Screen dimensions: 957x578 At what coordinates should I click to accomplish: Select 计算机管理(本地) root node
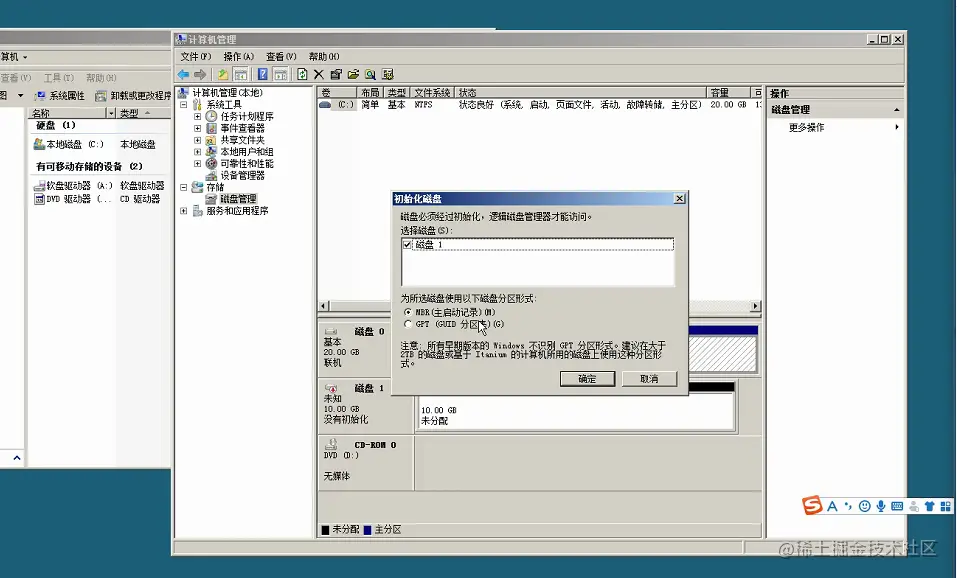(x=227, y=93)
